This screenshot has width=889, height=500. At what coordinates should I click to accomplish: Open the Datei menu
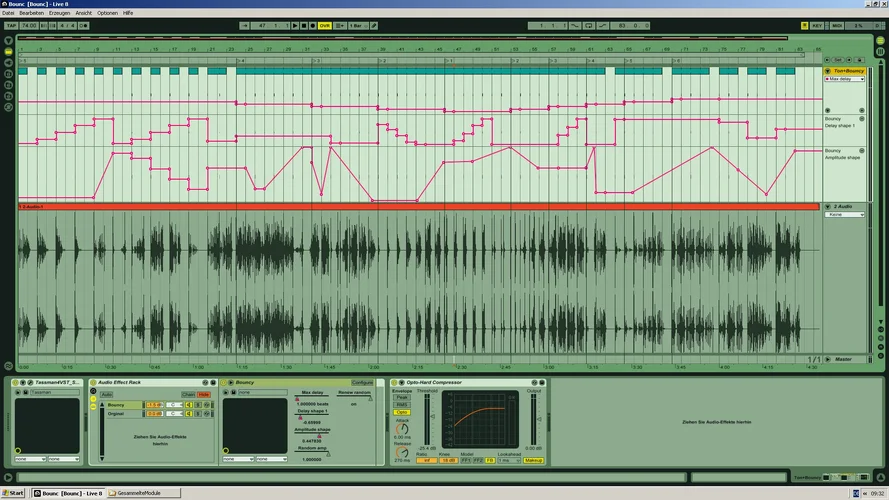coord(9,13)
